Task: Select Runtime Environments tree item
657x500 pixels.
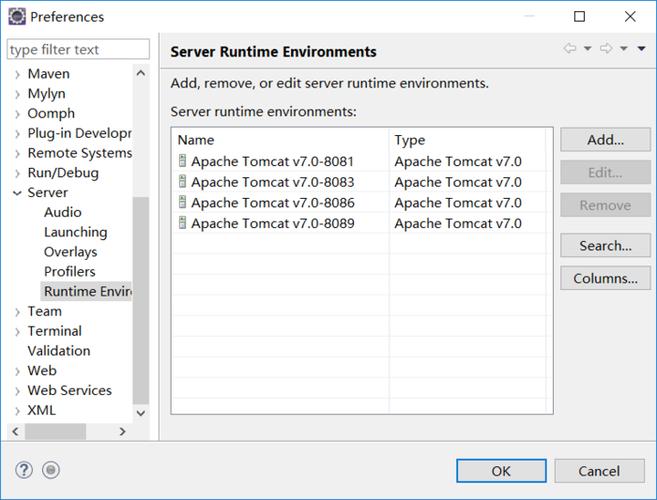Action: coord(87,291)
